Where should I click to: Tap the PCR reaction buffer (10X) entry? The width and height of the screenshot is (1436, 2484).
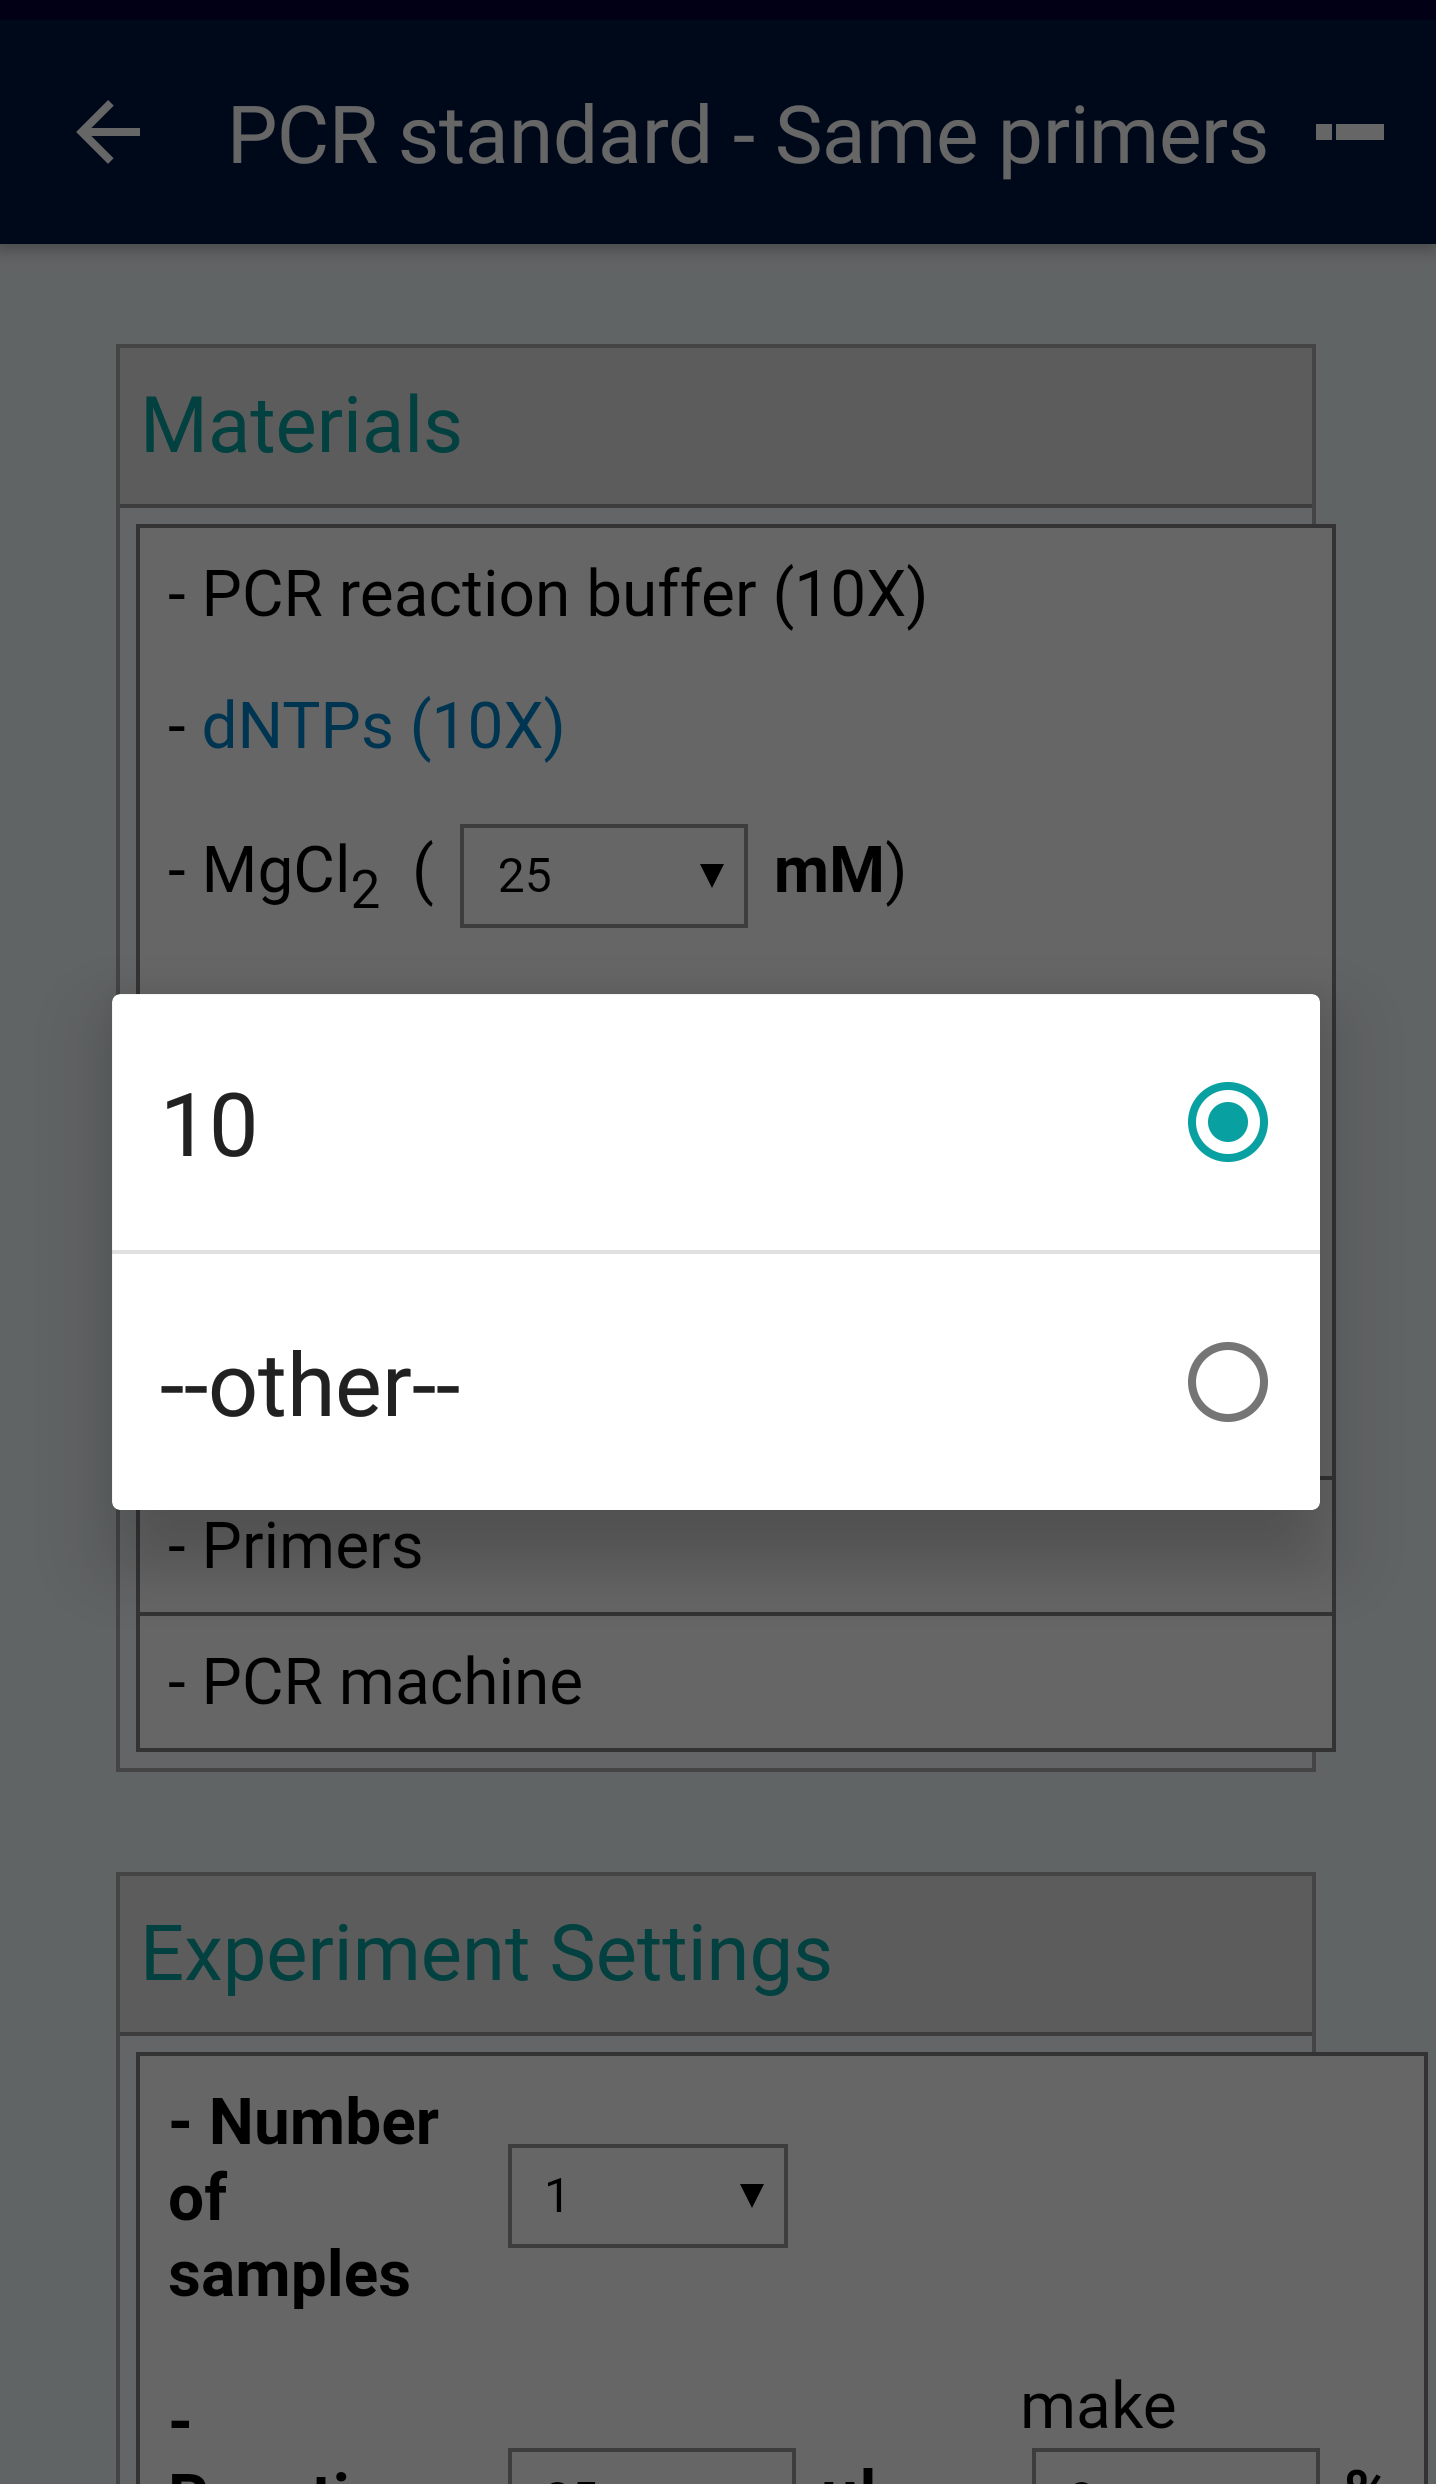pos(564,594)
